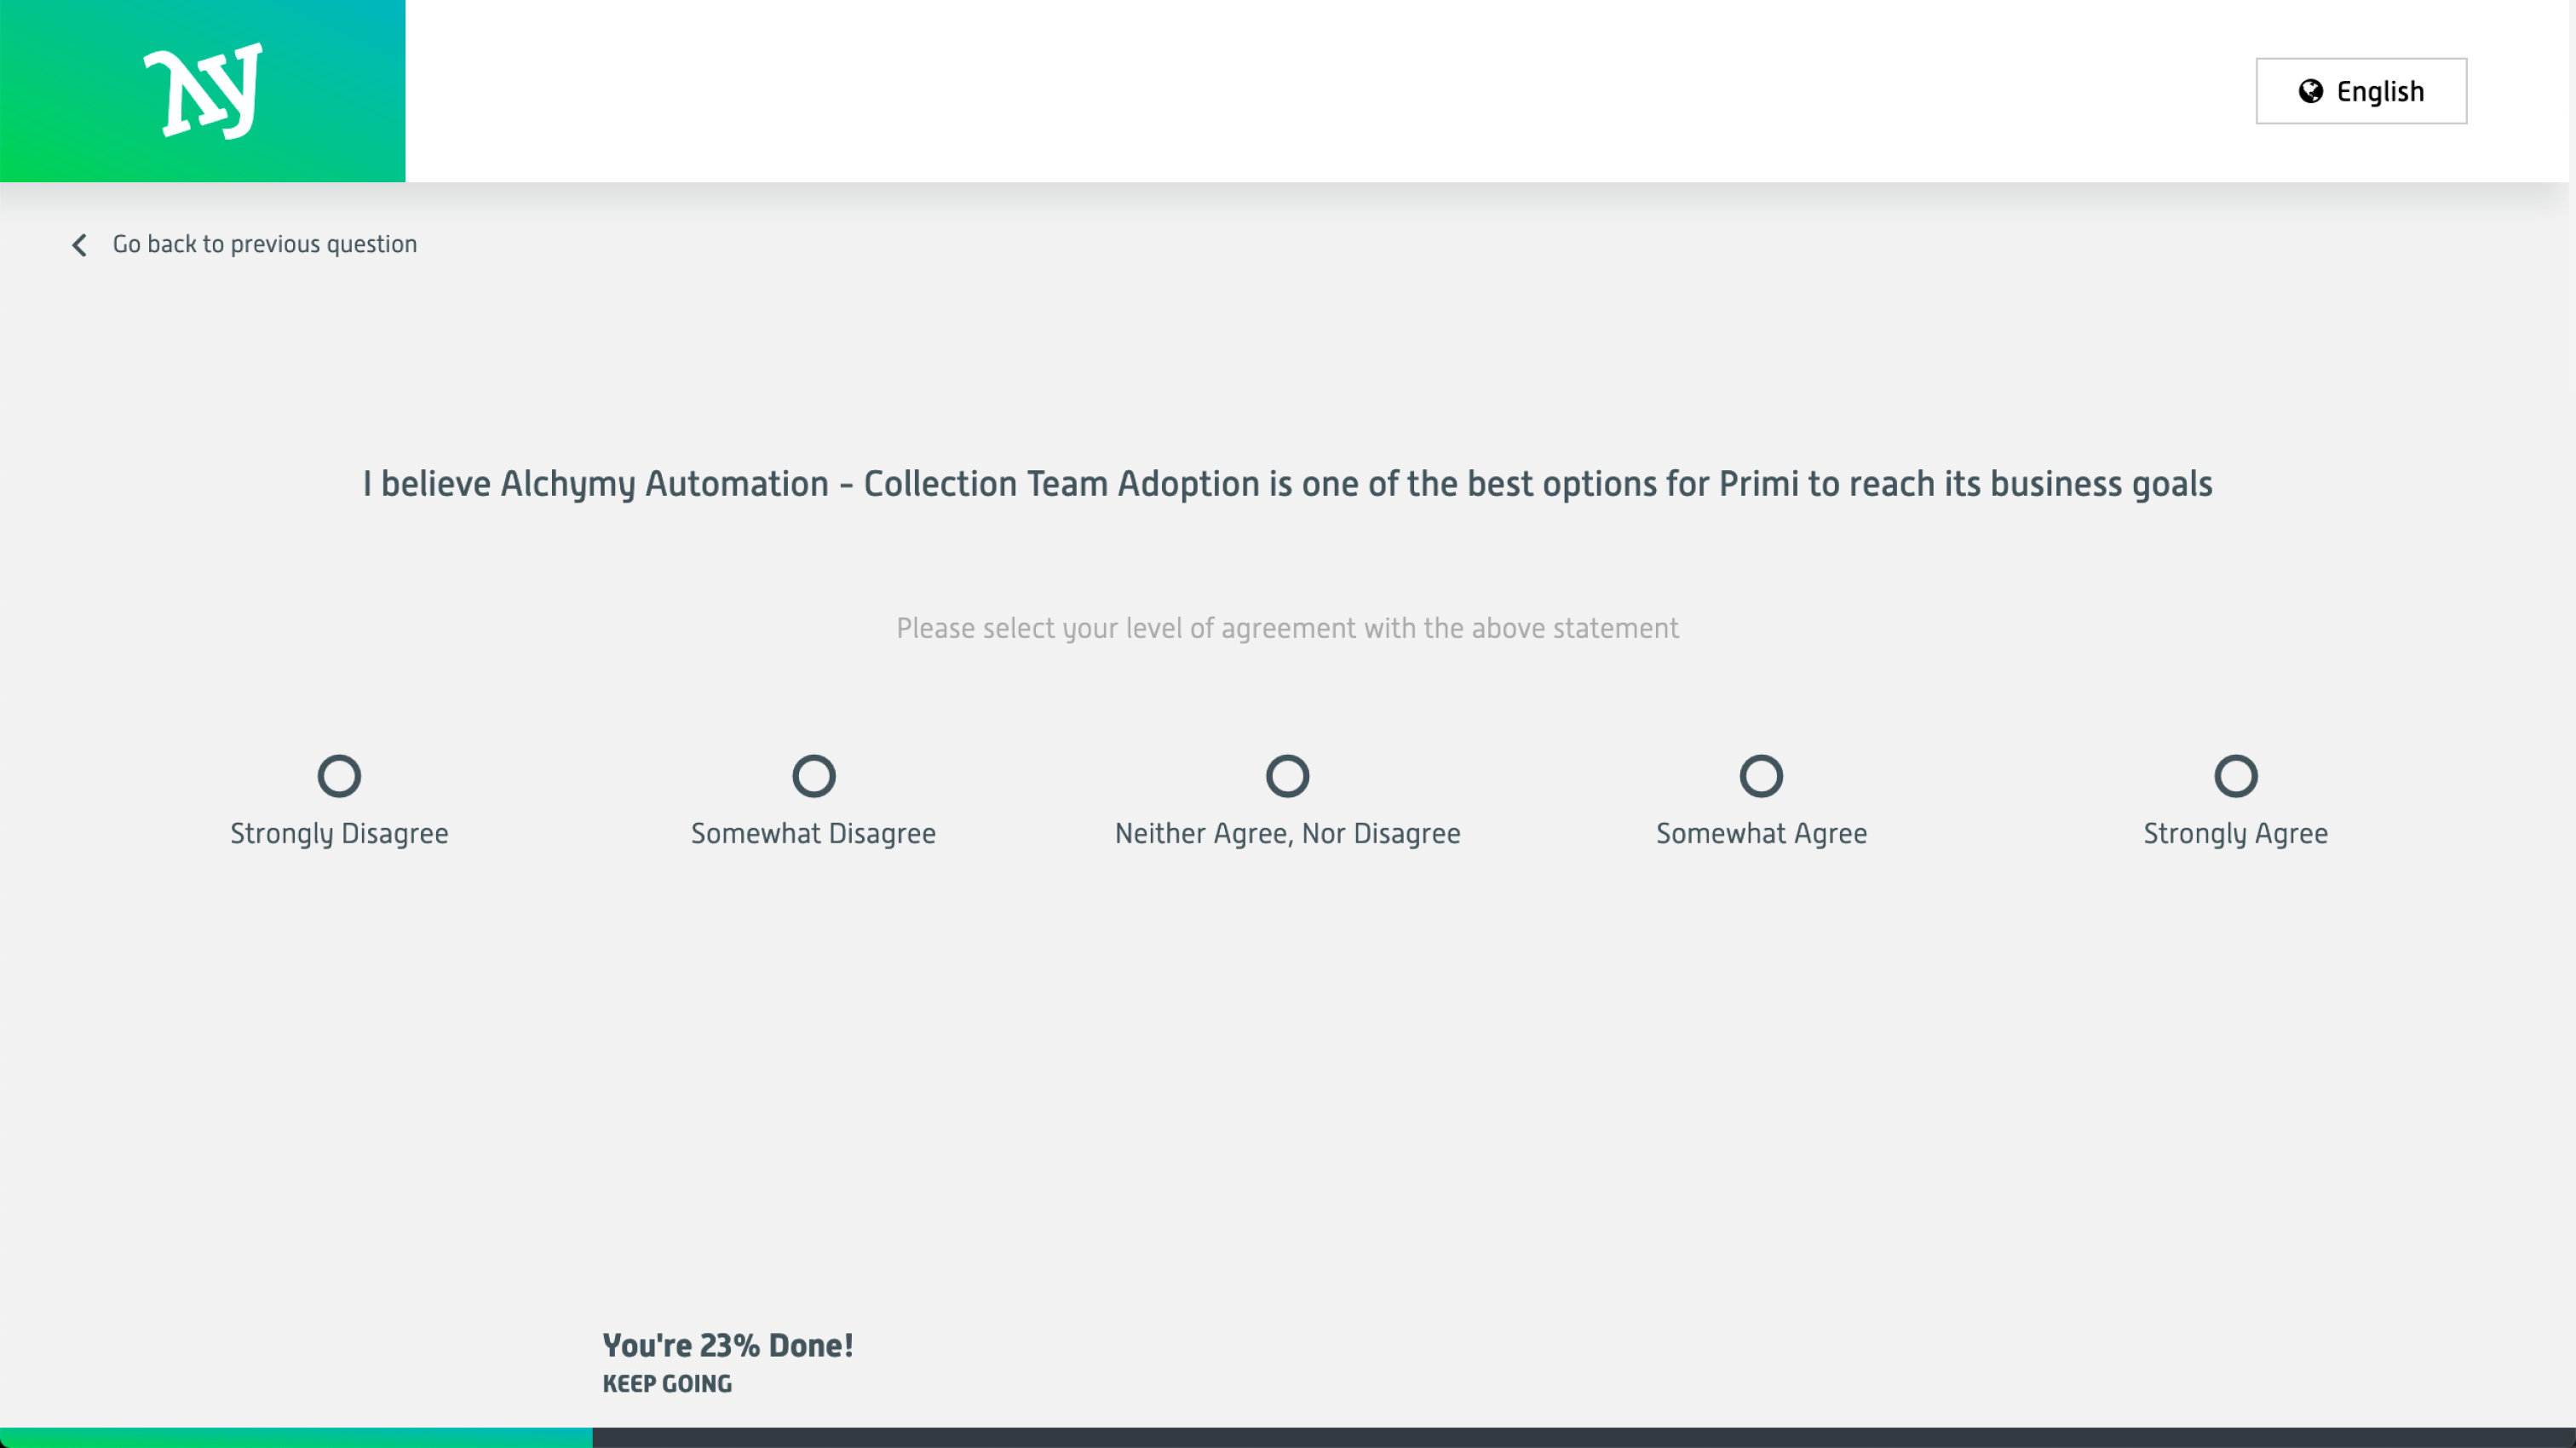Select the Somewhat Agree radio button
Viewport: 2576px width, 1448px height.
[1761, 776]
